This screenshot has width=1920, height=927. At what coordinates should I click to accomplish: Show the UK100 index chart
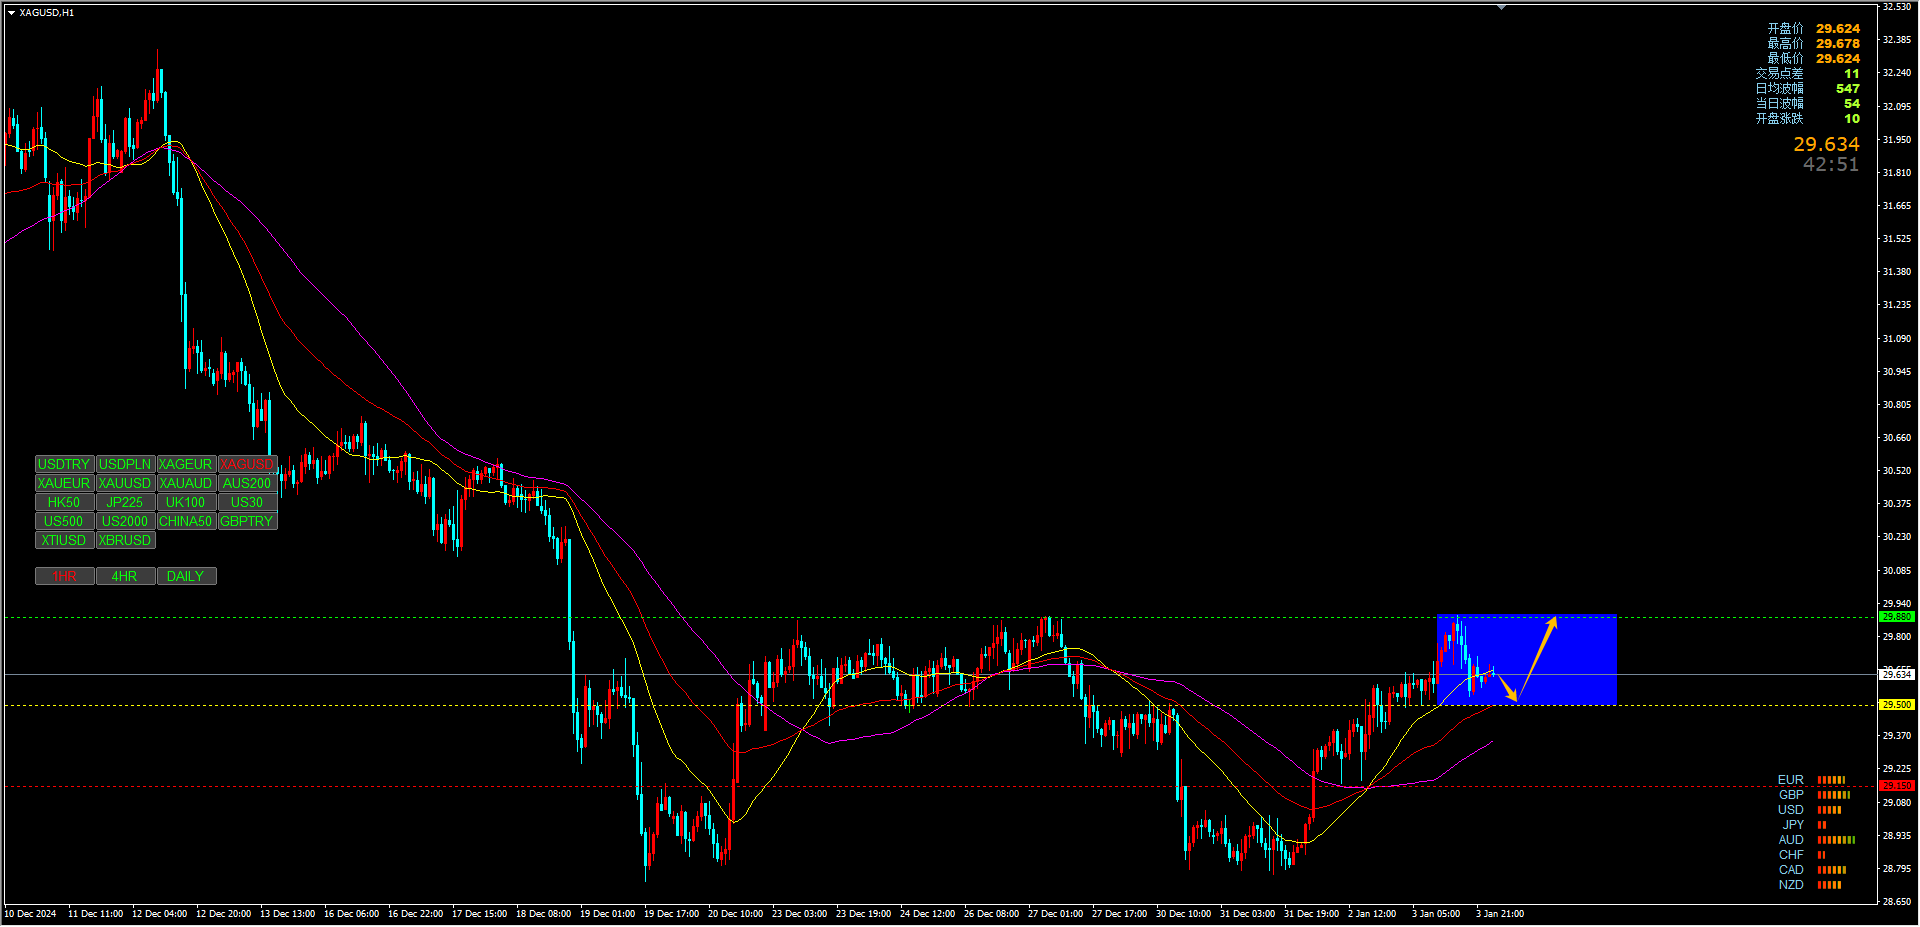point(186,502)
